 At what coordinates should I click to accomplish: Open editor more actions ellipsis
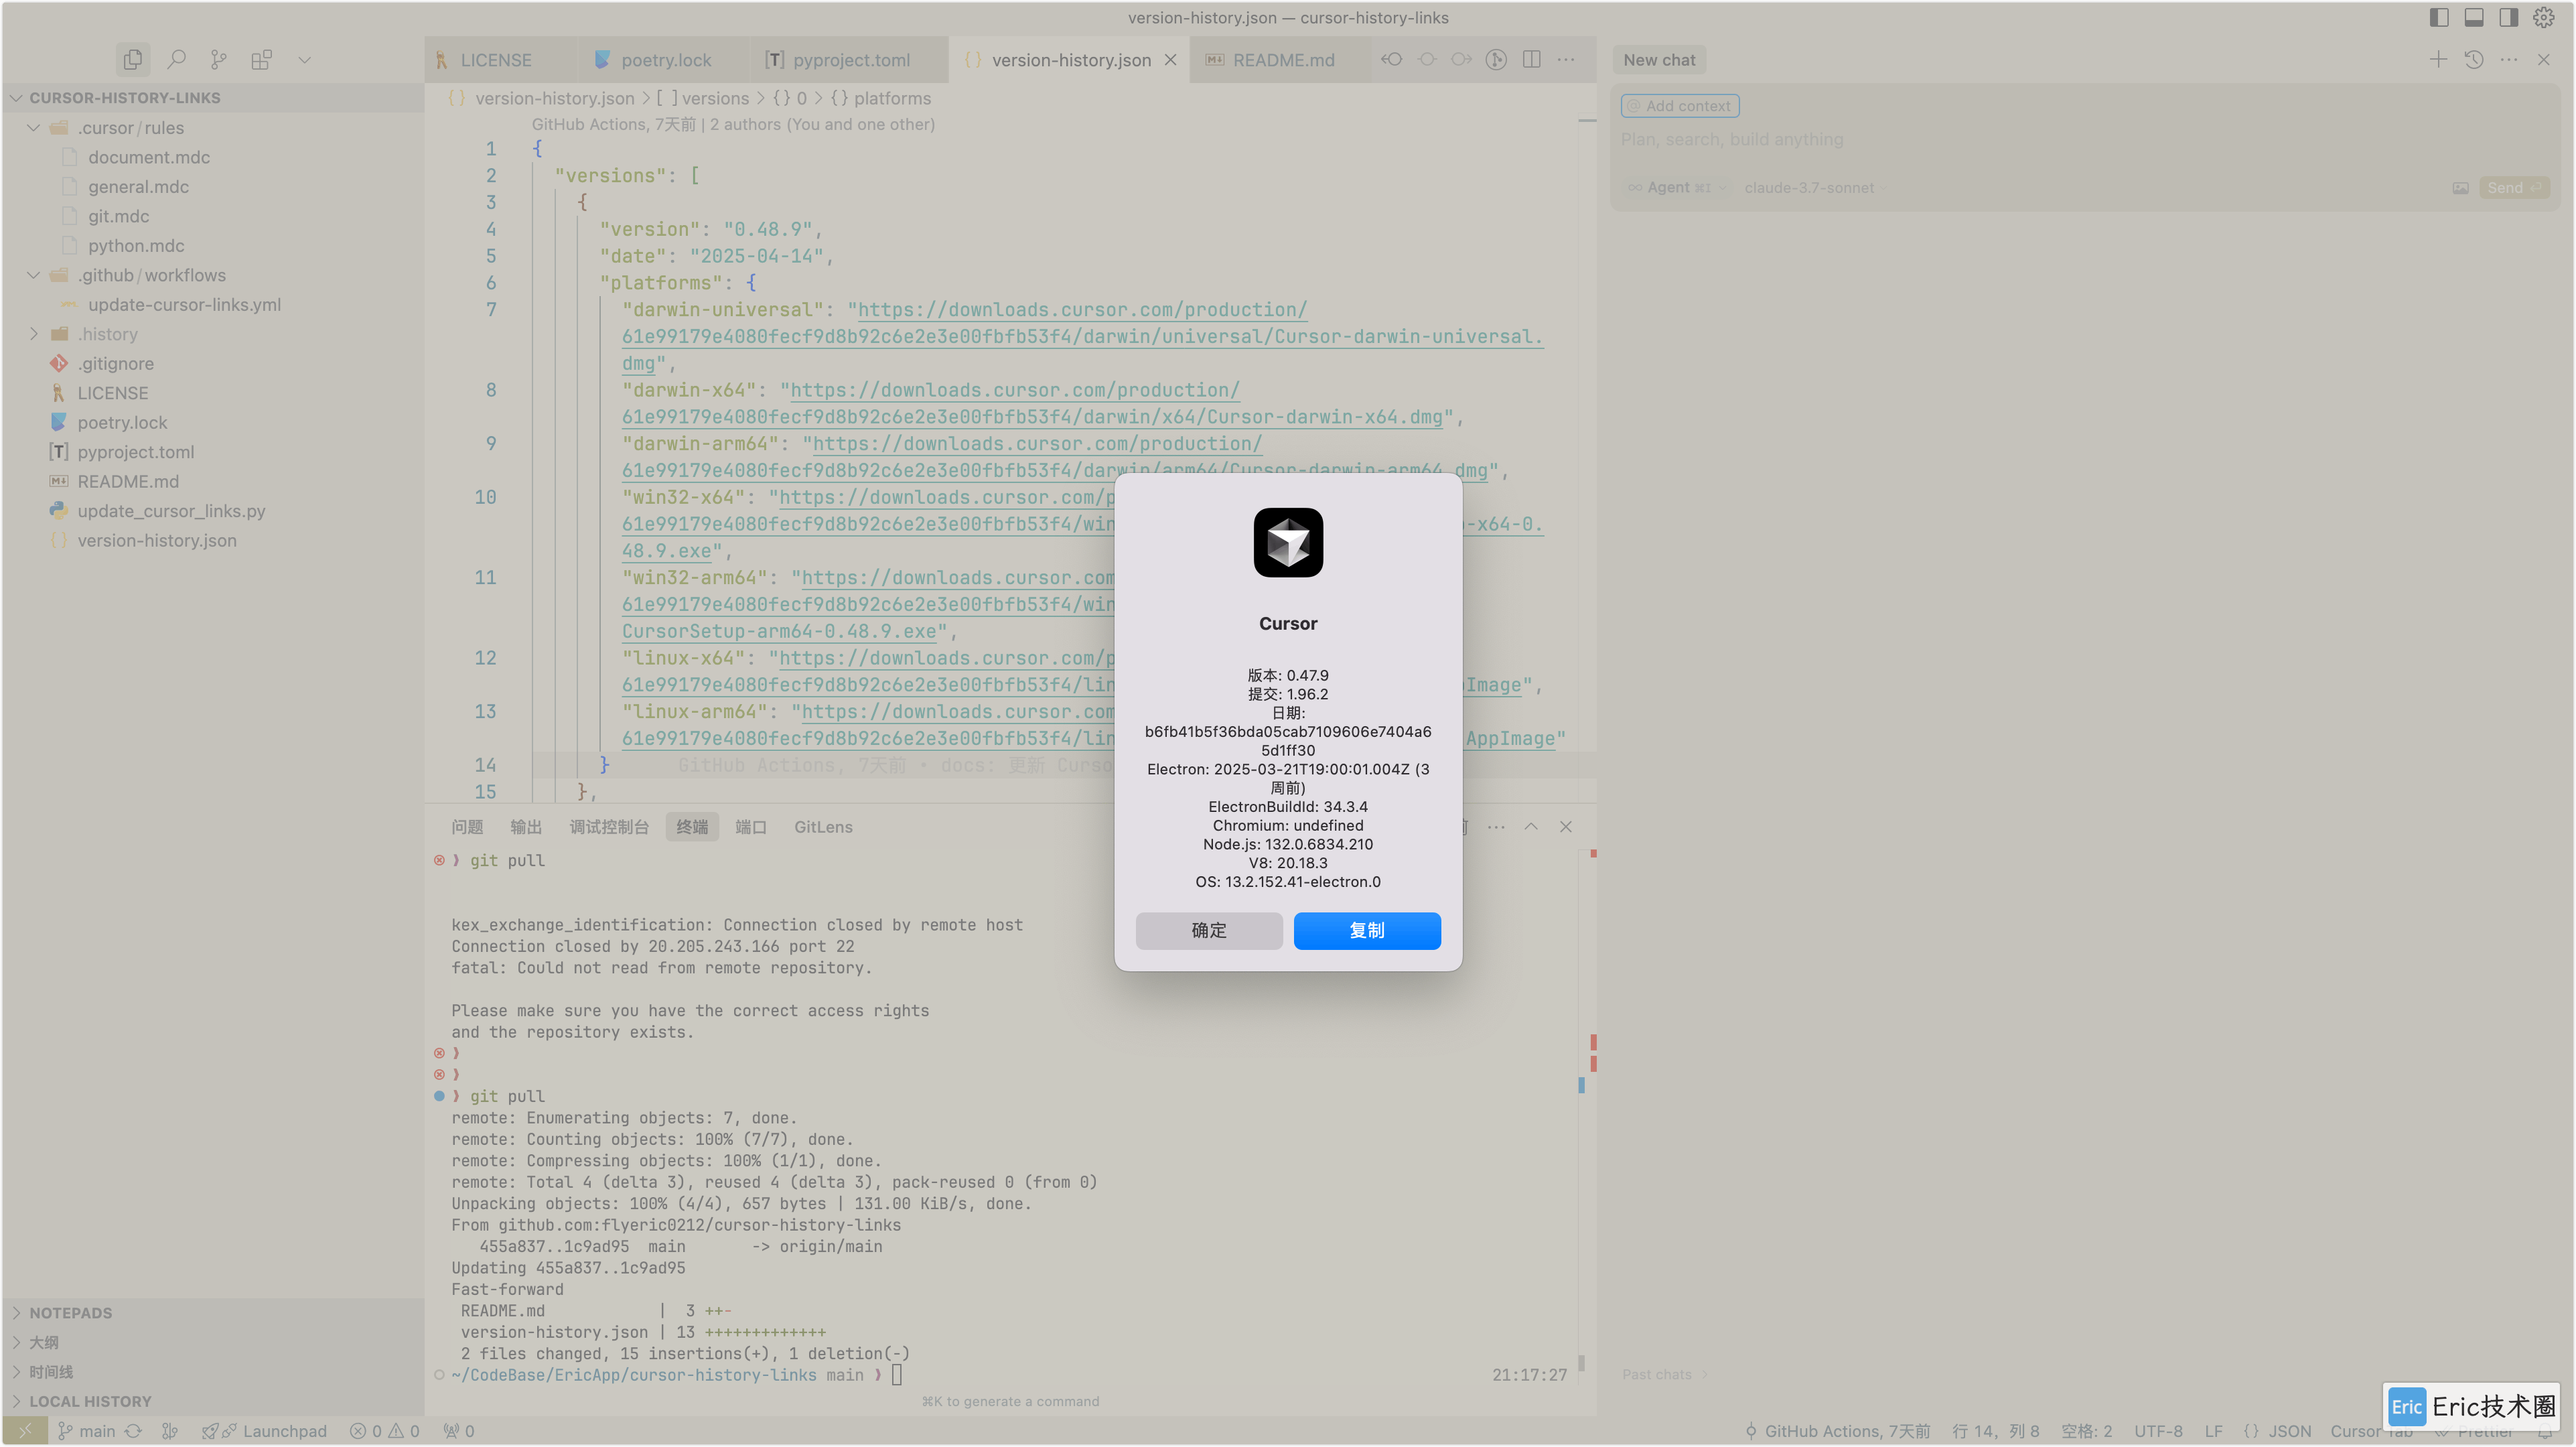click(1566, 60)
